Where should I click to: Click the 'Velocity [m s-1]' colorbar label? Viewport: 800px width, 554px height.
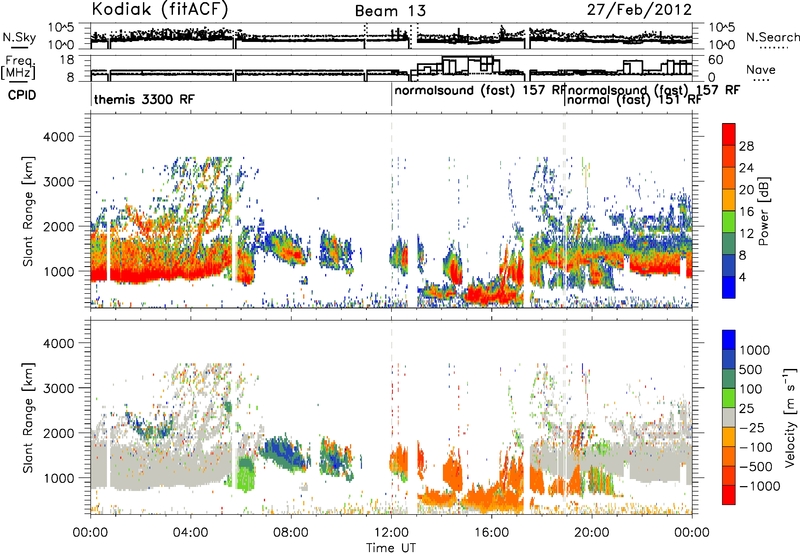click(x=789, y=417)
